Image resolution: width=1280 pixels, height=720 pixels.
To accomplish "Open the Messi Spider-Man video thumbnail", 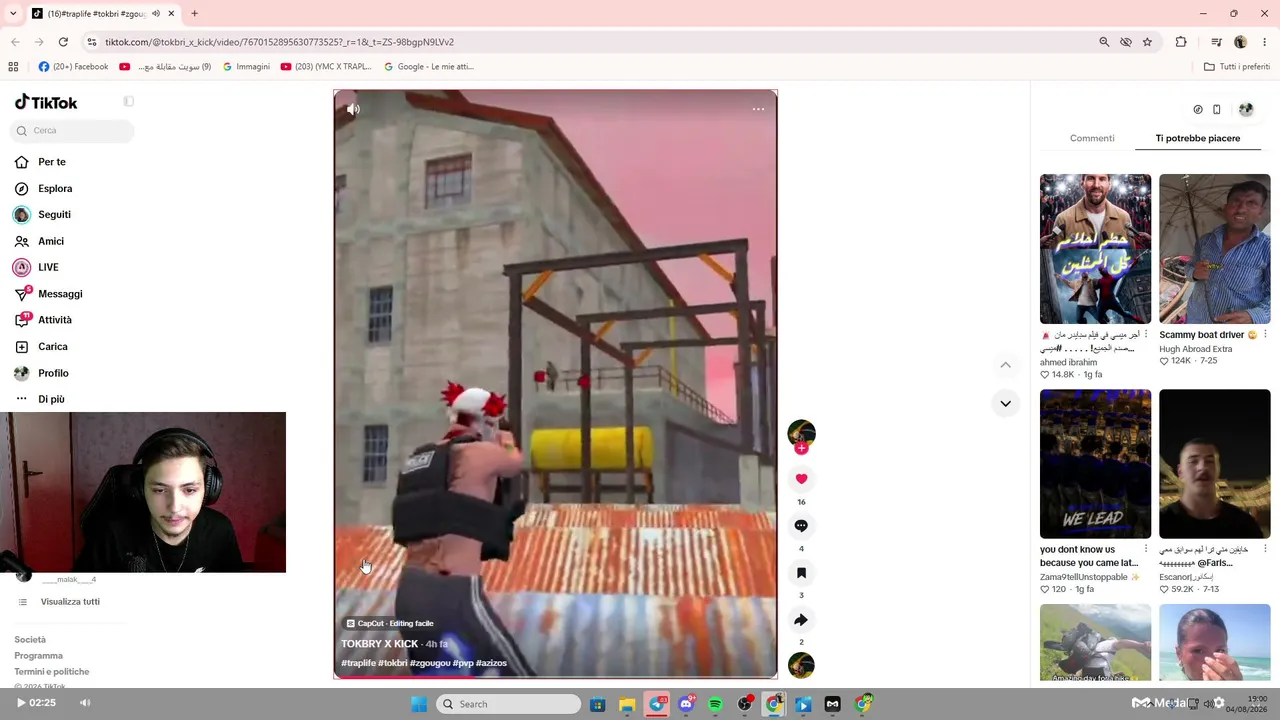I will coord(1096,249).
